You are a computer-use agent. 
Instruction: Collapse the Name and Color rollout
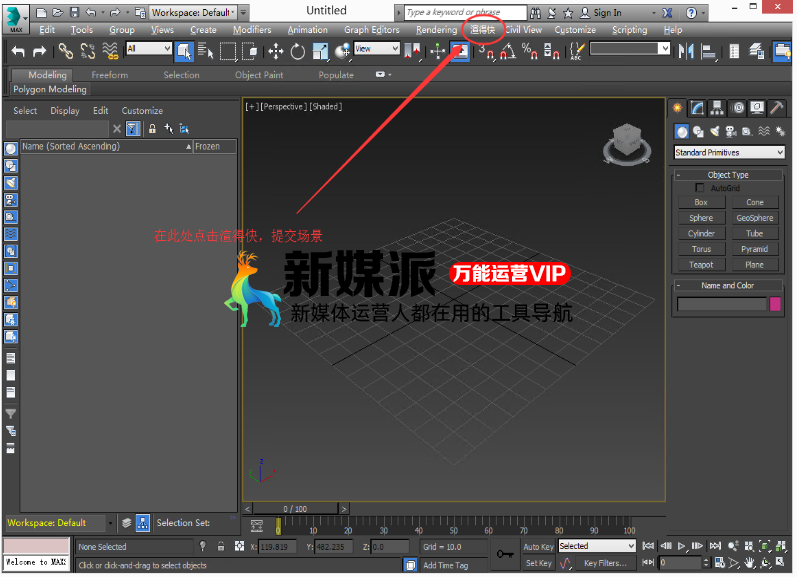click(x=728, y=286)
